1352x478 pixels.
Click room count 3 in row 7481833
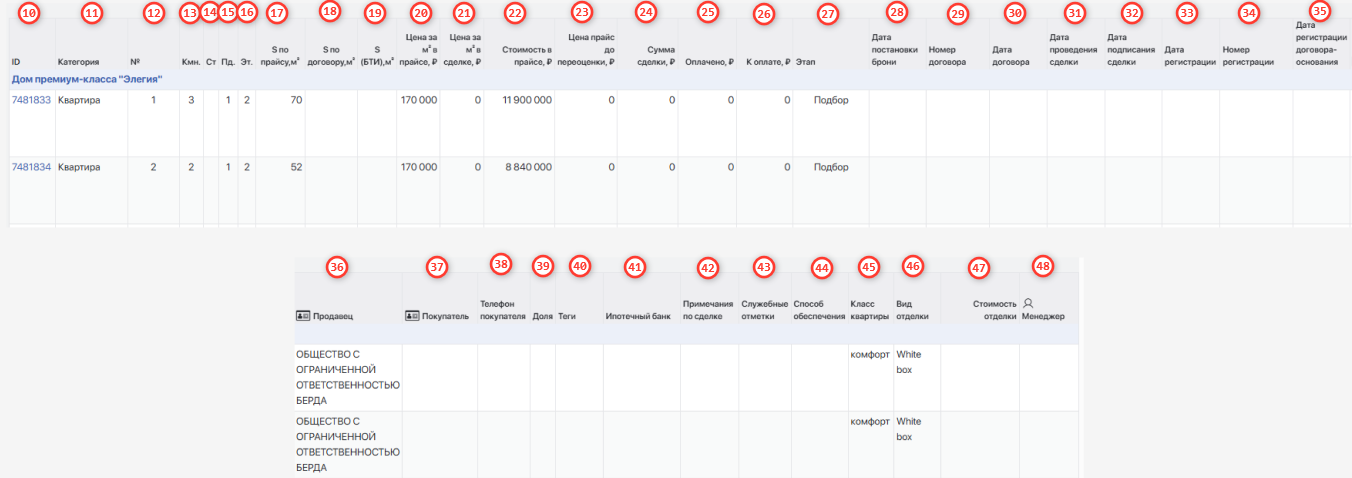click(x=191, y=100)
